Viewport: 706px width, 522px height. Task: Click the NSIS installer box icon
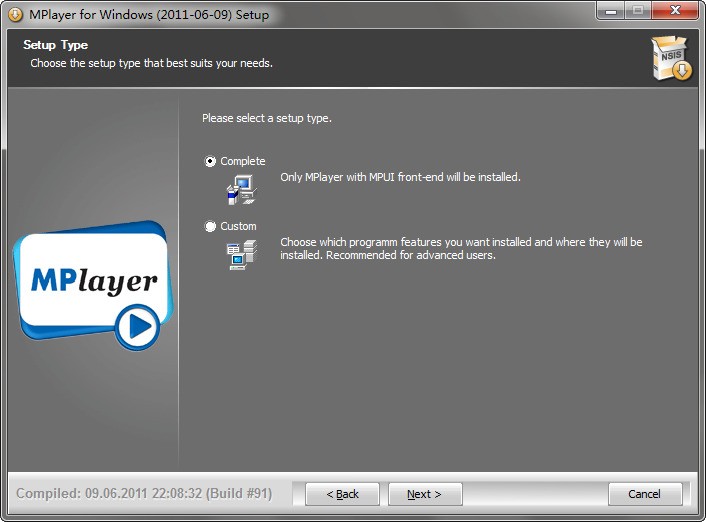[671, 59]
